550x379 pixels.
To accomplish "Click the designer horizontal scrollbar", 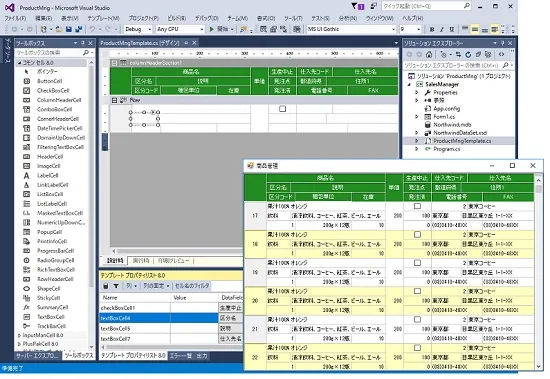I will coord(177,251).
